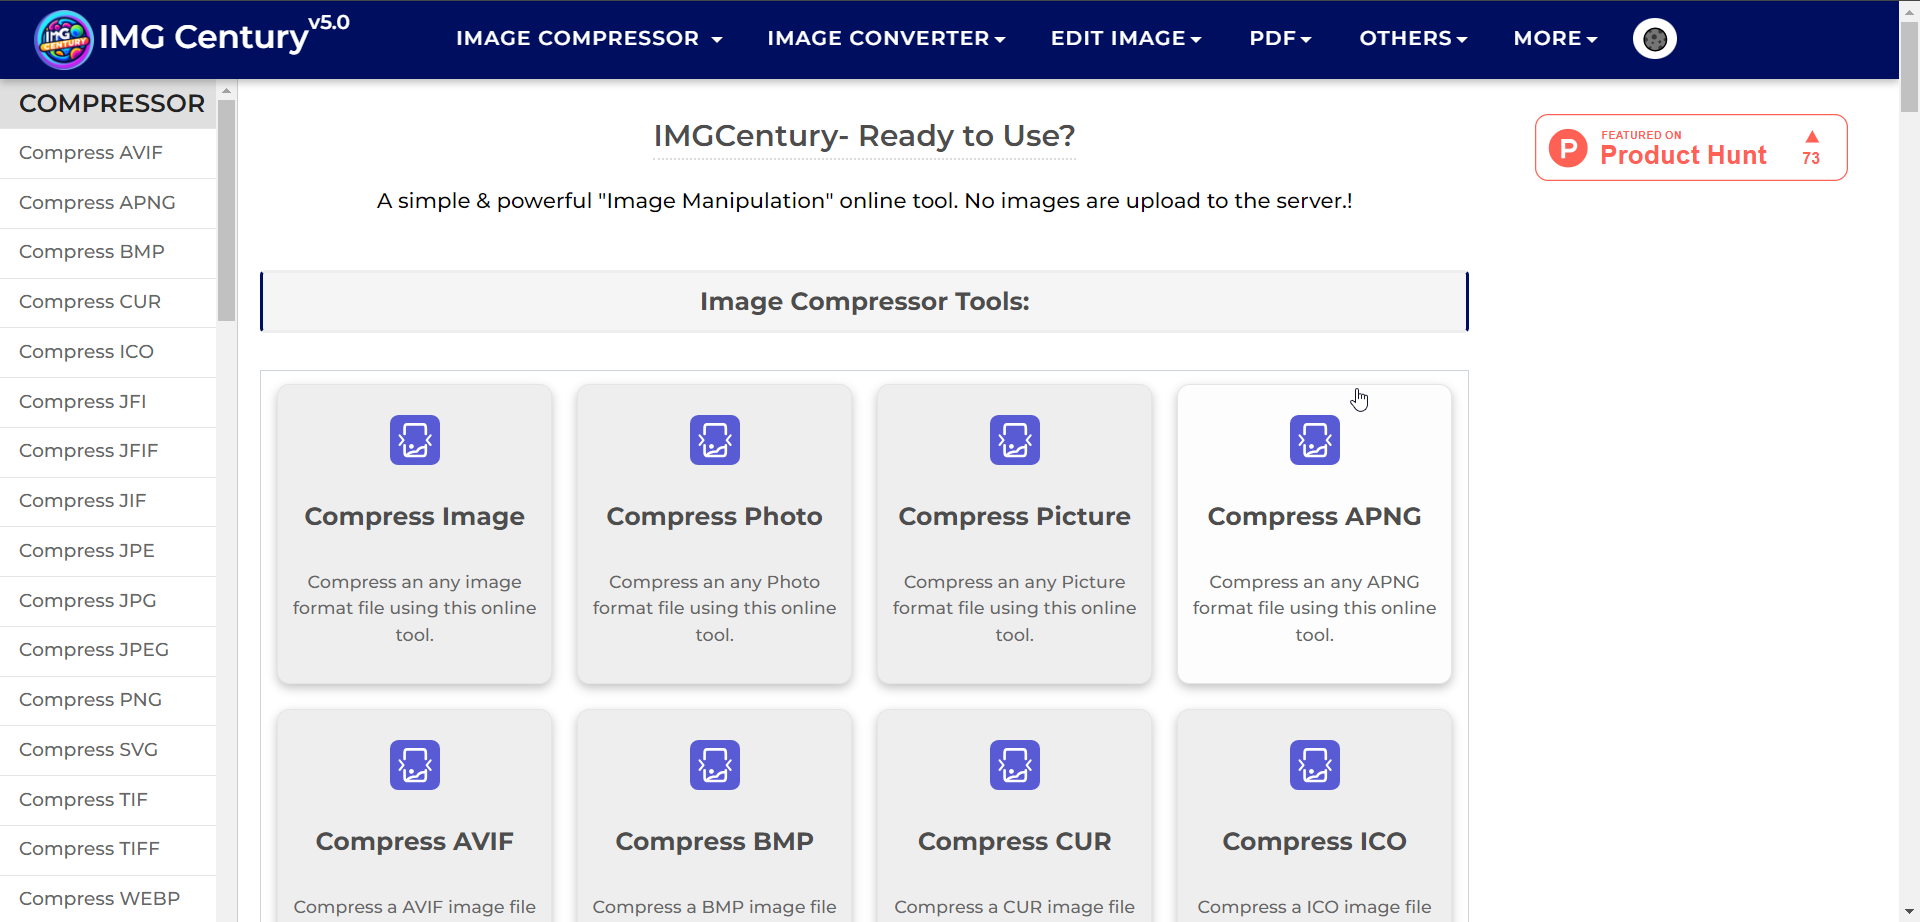Click the 'Image Compressor Tools:' header
Viewport: 1920px width, 922px height.
click(x=864, y=301)
